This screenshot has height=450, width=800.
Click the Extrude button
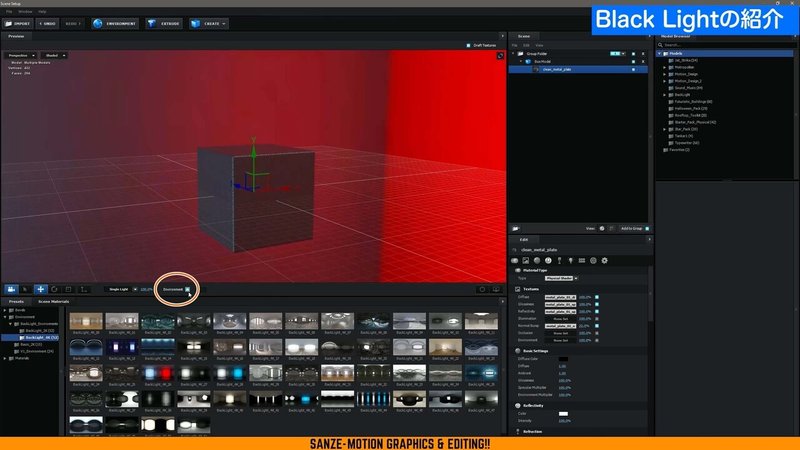(x=164, y=23)
